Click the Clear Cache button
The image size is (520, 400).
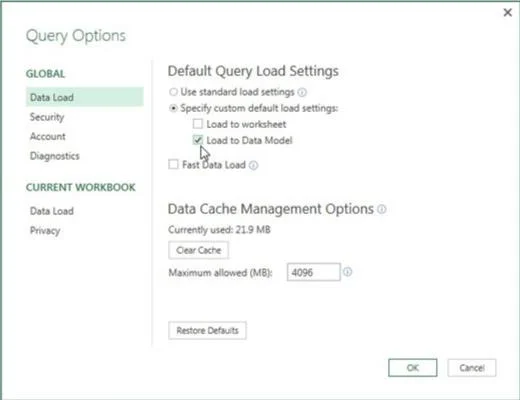[x=198, y=250]
